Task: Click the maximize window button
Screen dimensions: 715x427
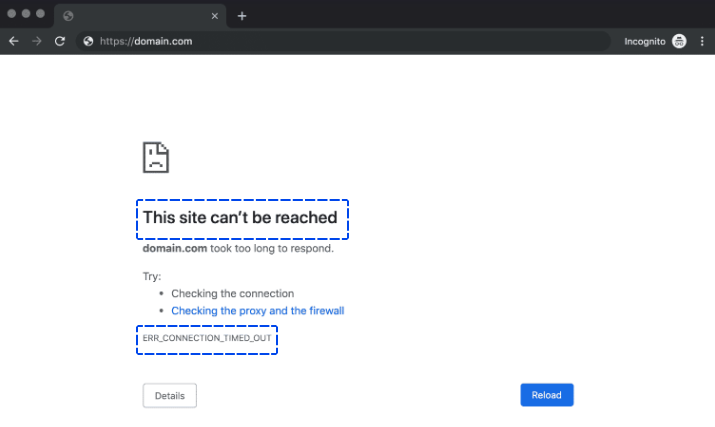Action: [40, 14]
